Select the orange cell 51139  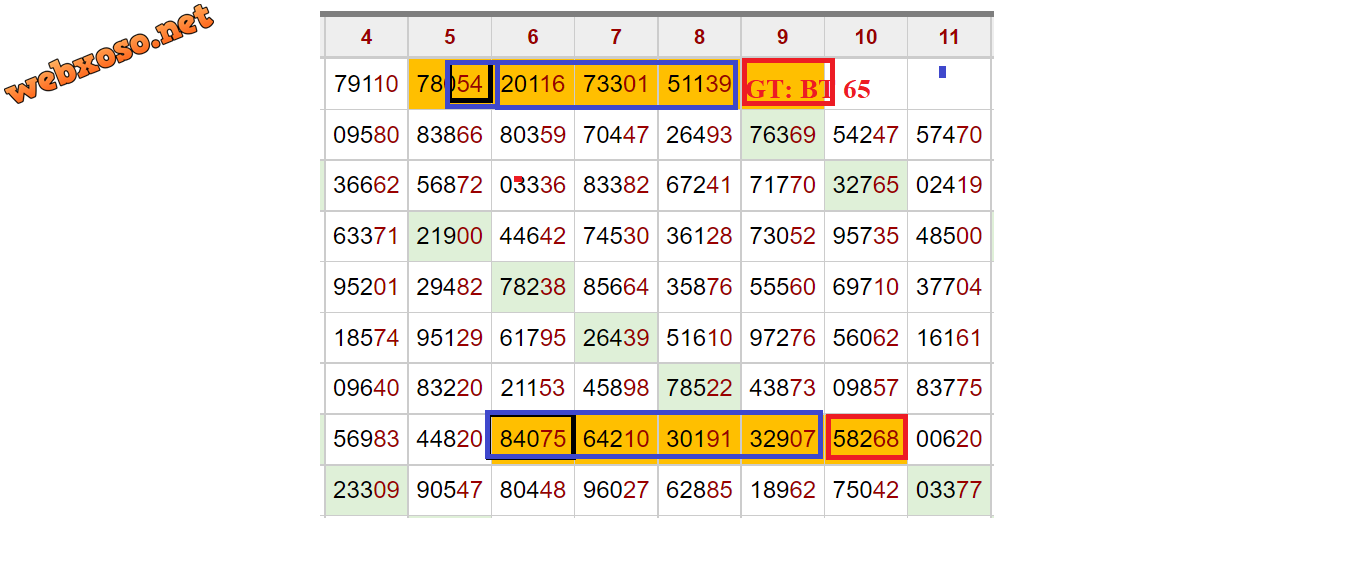(699, 85)
